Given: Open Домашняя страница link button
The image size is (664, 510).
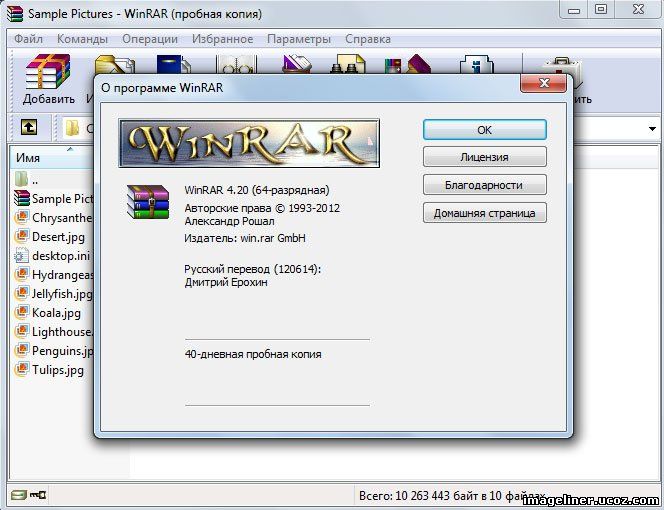Looking at the screenshot, I should pyautogui.click(x=484, y=213).
